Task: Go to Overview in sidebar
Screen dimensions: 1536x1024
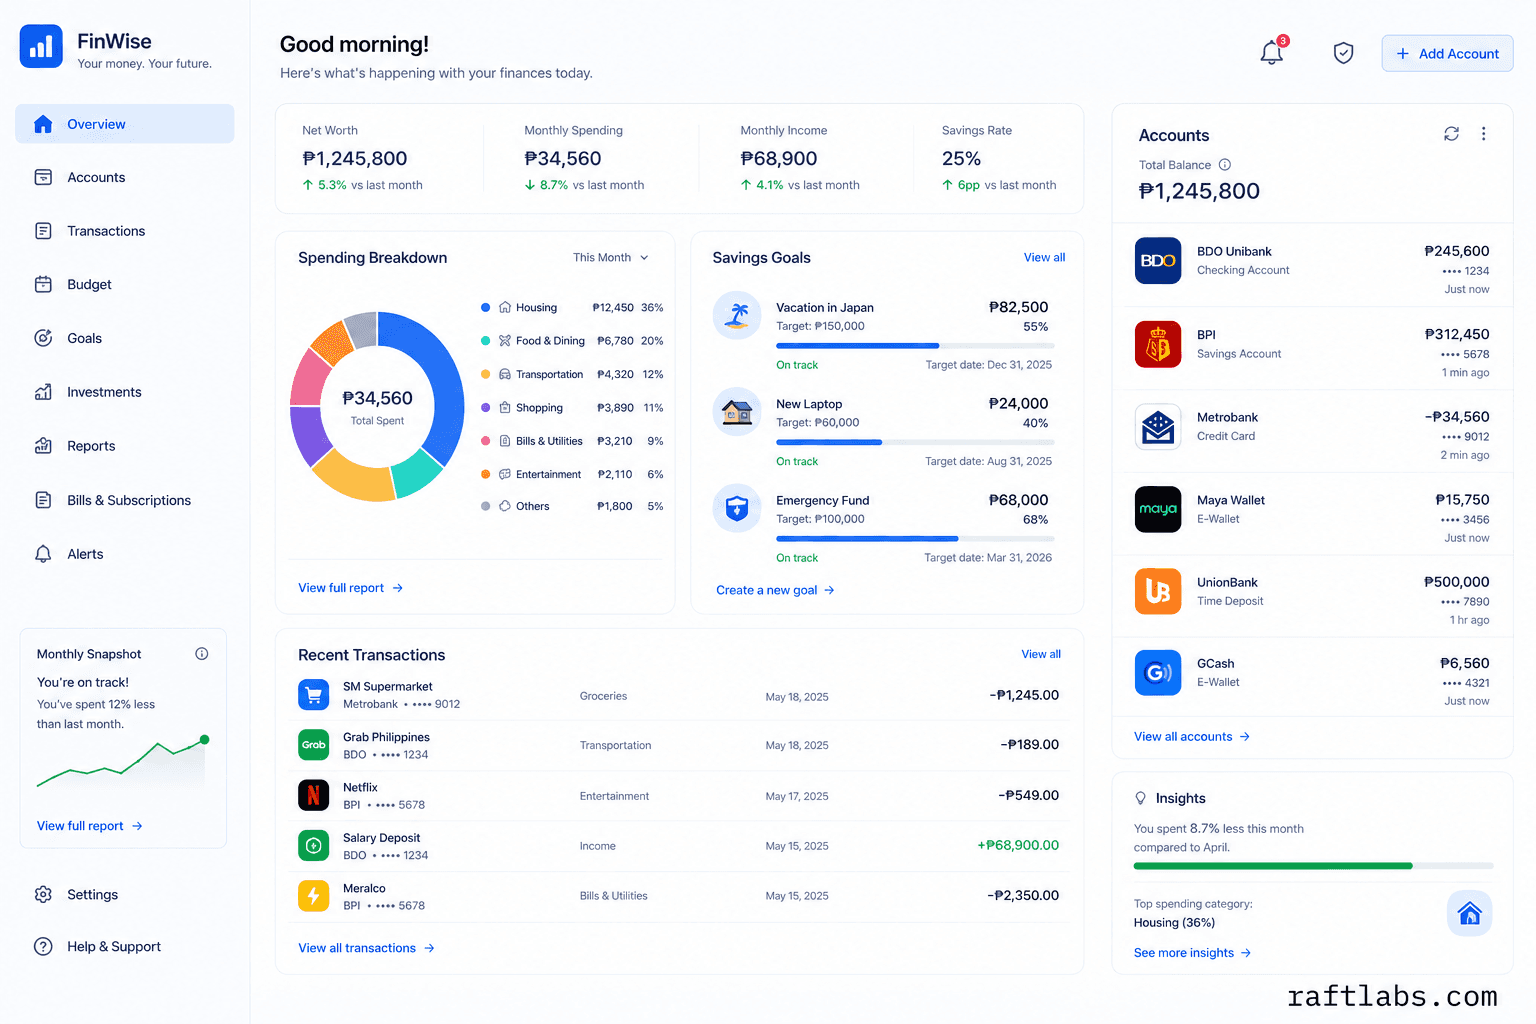Action: (125, 124)
